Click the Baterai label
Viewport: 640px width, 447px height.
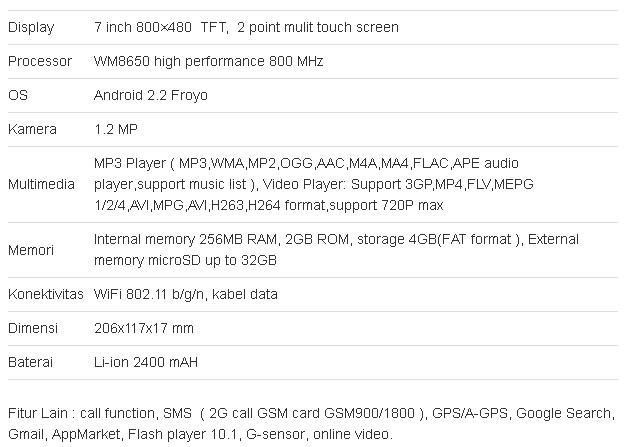(x=31, y=362)
